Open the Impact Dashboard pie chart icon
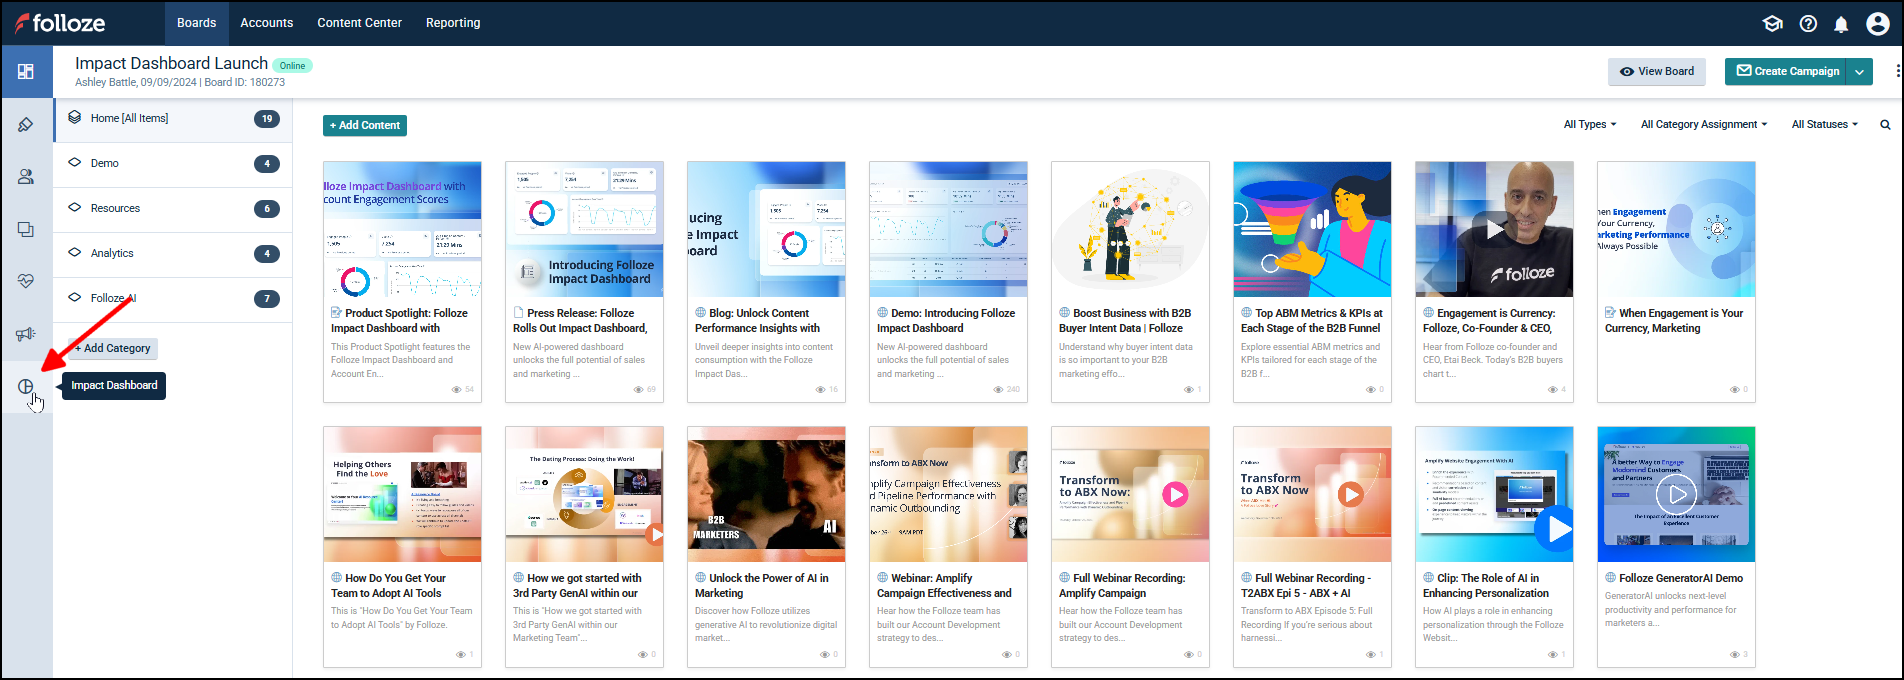The image size is (1904, 680). coord(26,386)
